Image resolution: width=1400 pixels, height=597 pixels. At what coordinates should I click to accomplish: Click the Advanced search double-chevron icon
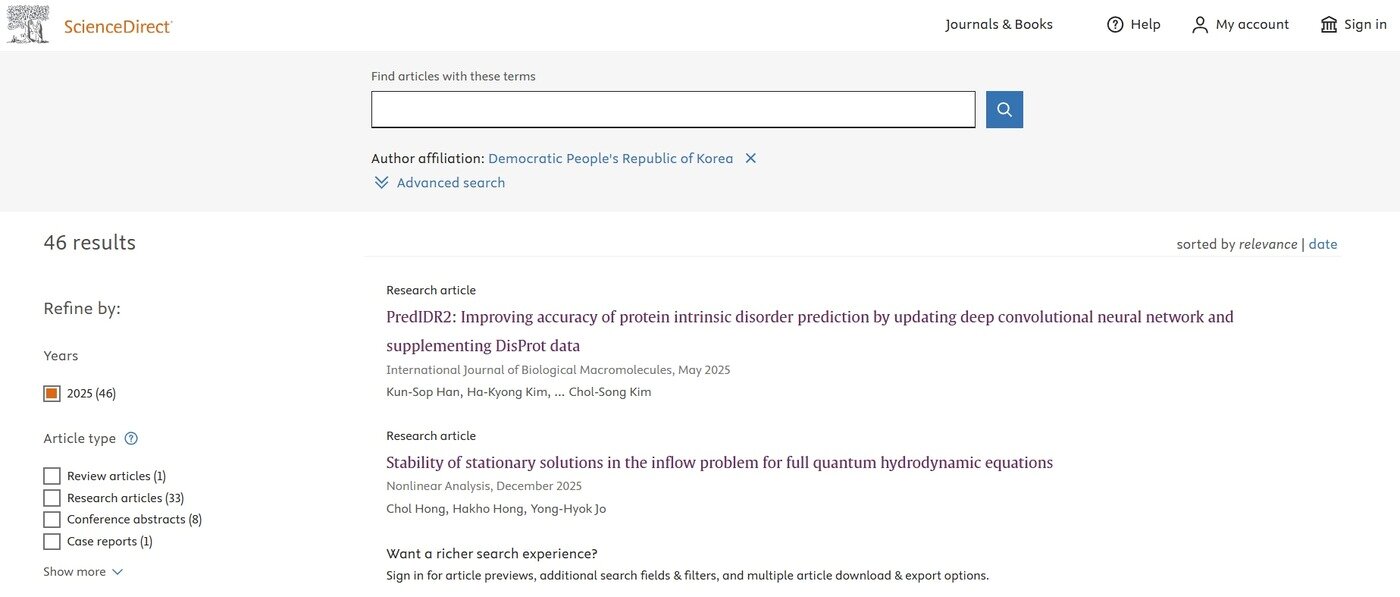coord(381,182)
